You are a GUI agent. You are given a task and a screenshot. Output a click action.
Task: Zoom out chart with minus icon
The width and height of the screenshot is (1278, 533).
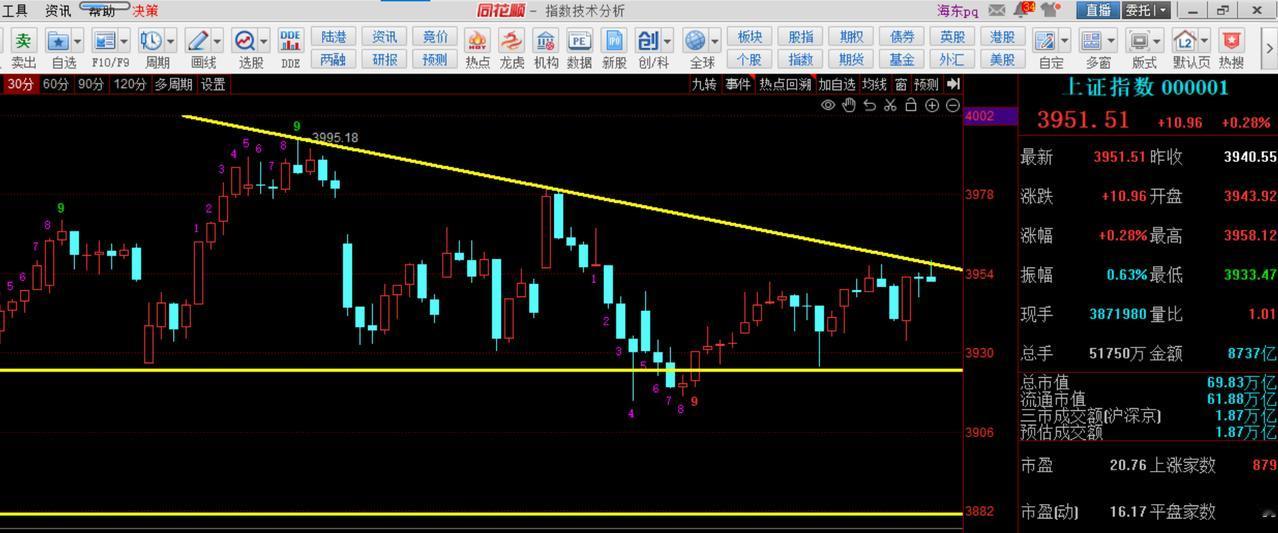[953, 105]
